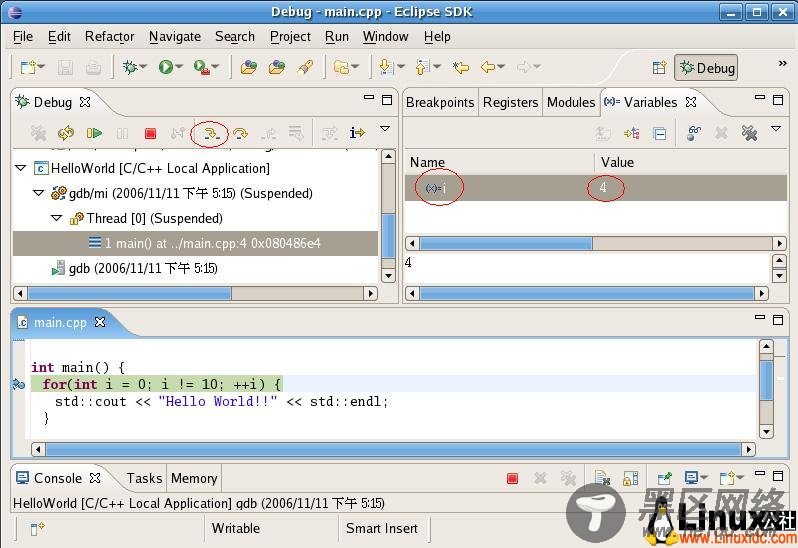Select the gdb process entry

134,268
